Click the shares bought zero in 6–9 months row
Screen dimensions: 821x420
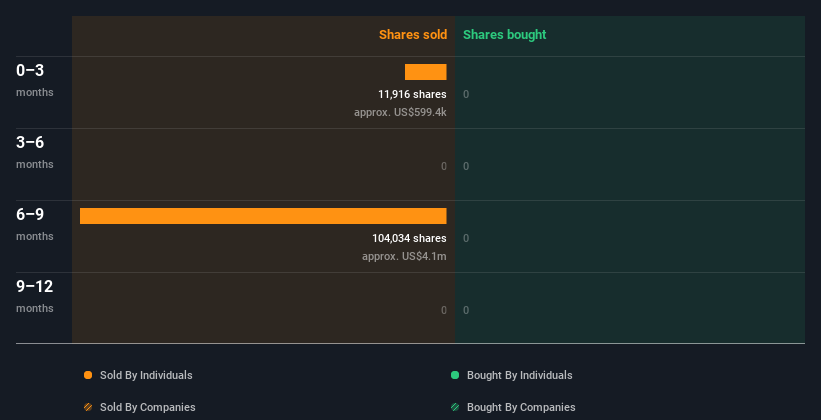pyautogui.click(x=466, y=238)
